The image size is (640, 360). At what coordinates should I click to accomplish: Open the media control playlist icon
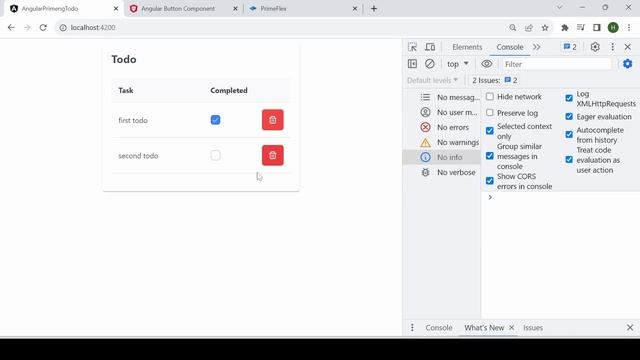[581, 27]
